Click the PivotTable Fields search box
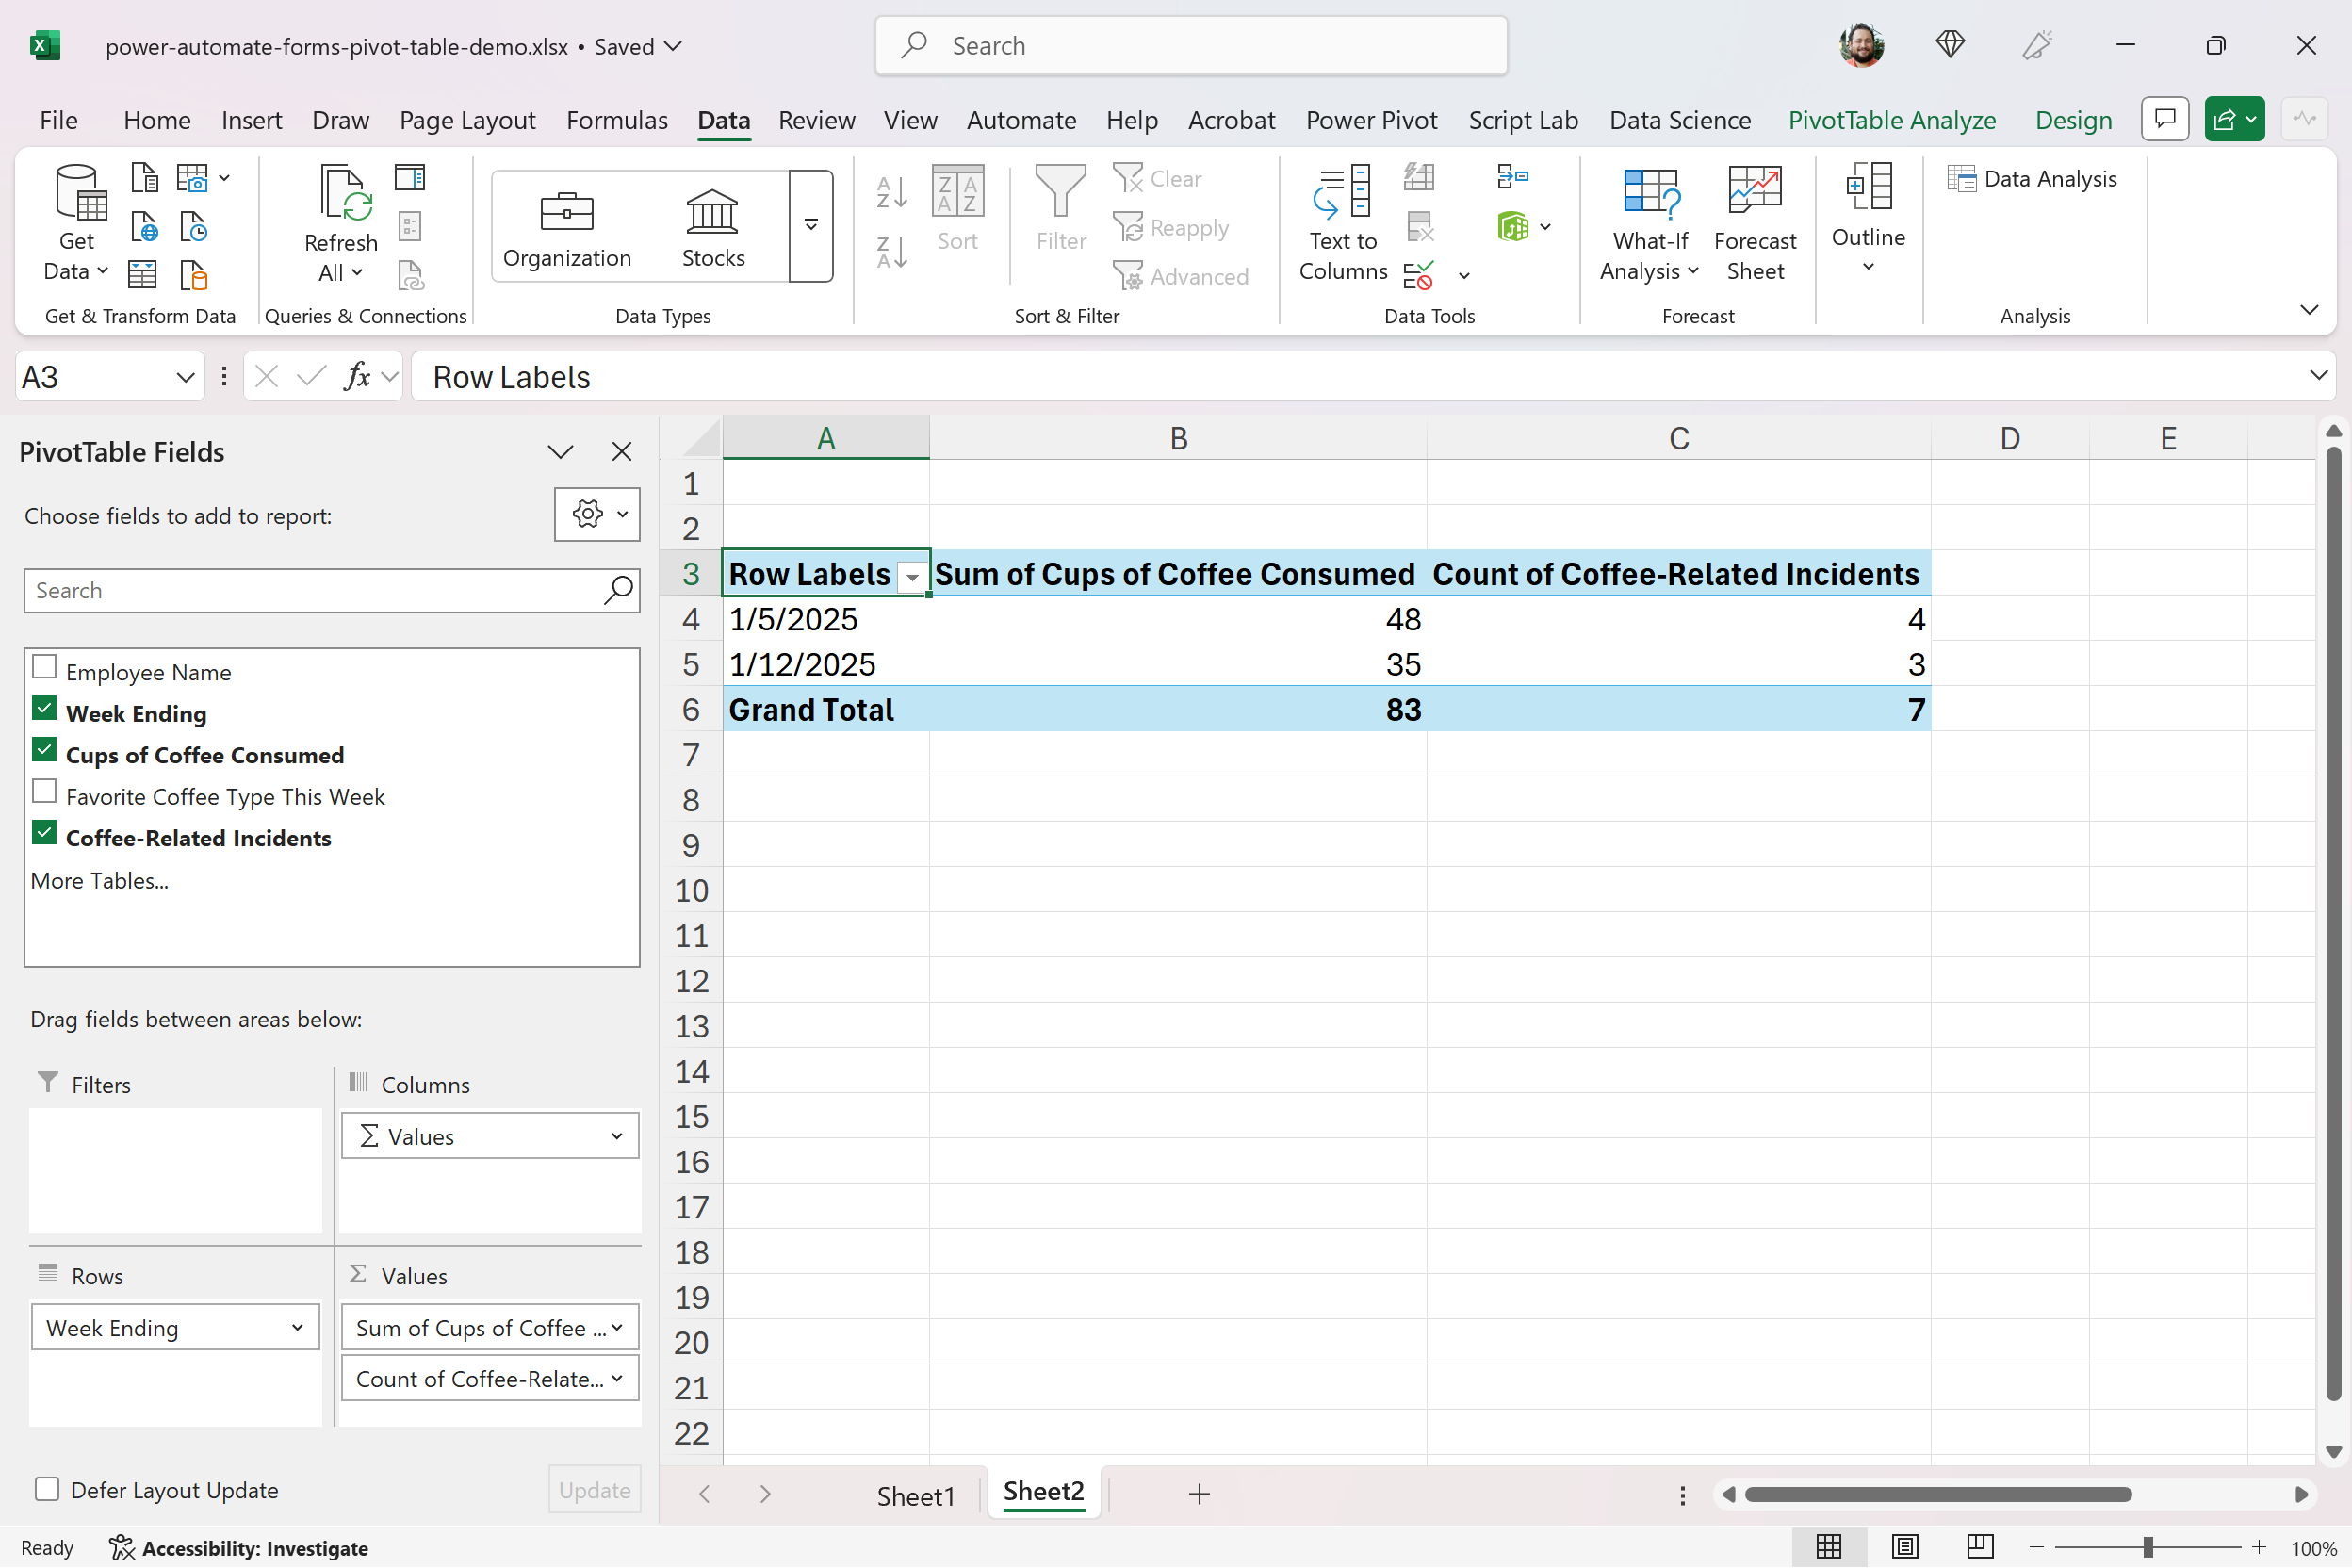2352x1568 pixels. tap(315, 591)
